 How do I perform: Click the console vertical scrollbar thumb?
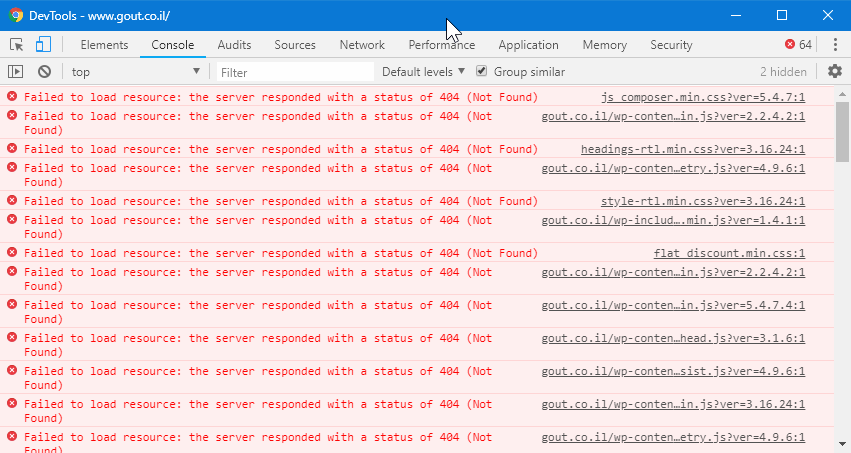[843, 125]
